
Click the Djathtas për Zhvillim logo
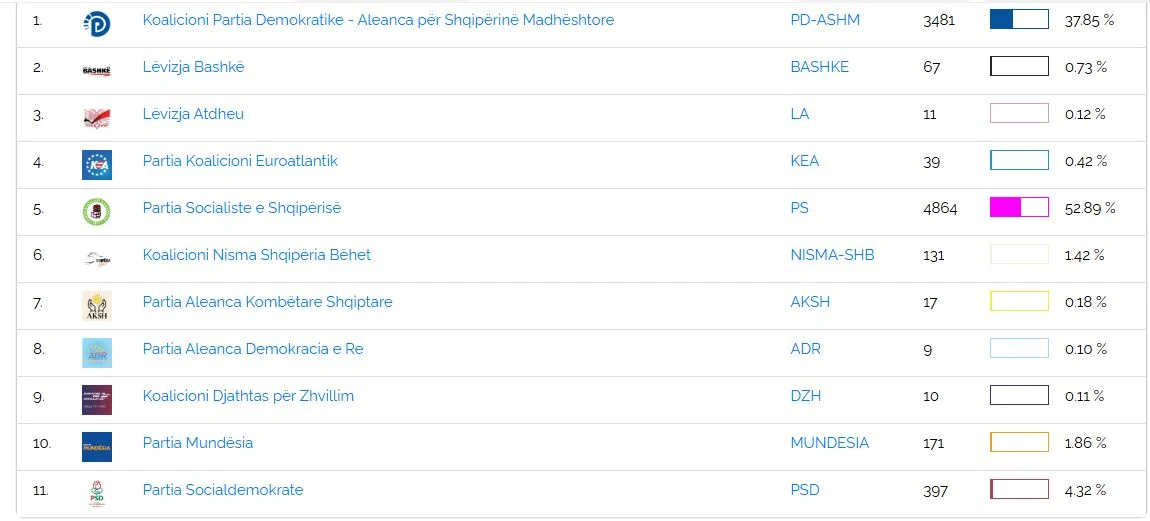click(x=97, y=398)
